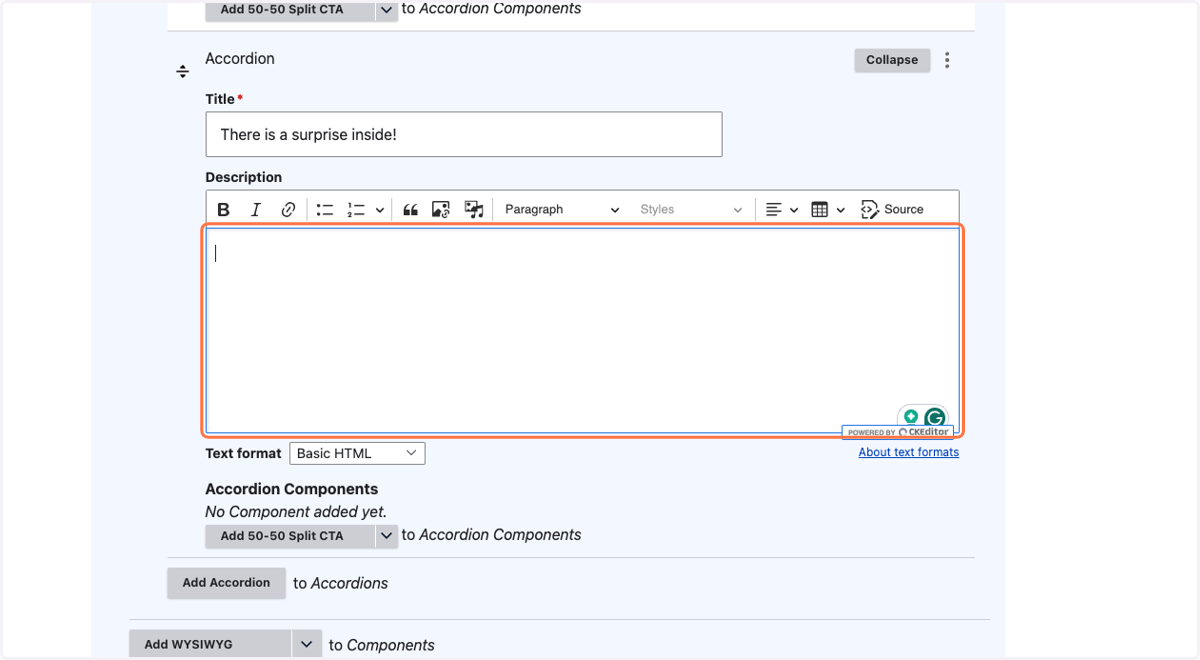The width and height of the screenshot is (1200, 660).
Task: Open numbered list style options arrow
Action: [x=380, y=210]
